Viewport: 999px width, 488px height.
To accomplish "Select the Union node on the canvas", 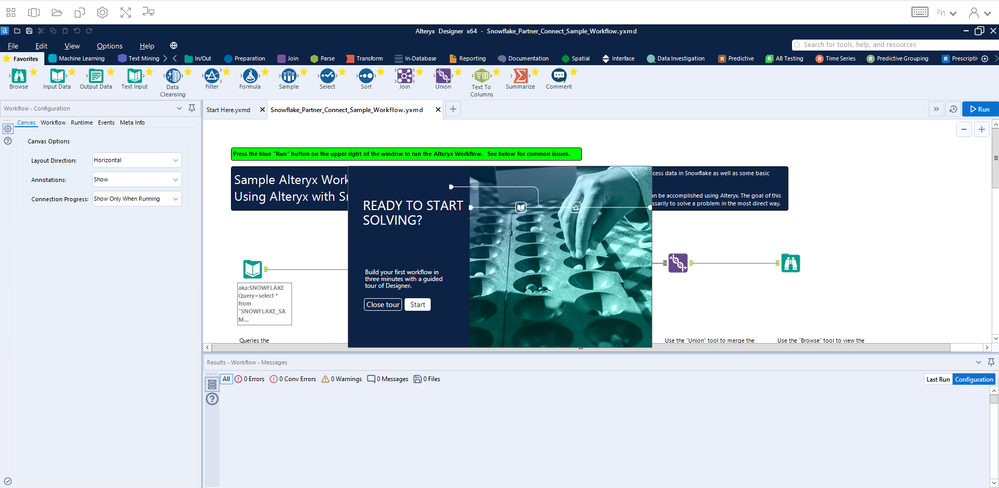I will [x=678, y=262].
